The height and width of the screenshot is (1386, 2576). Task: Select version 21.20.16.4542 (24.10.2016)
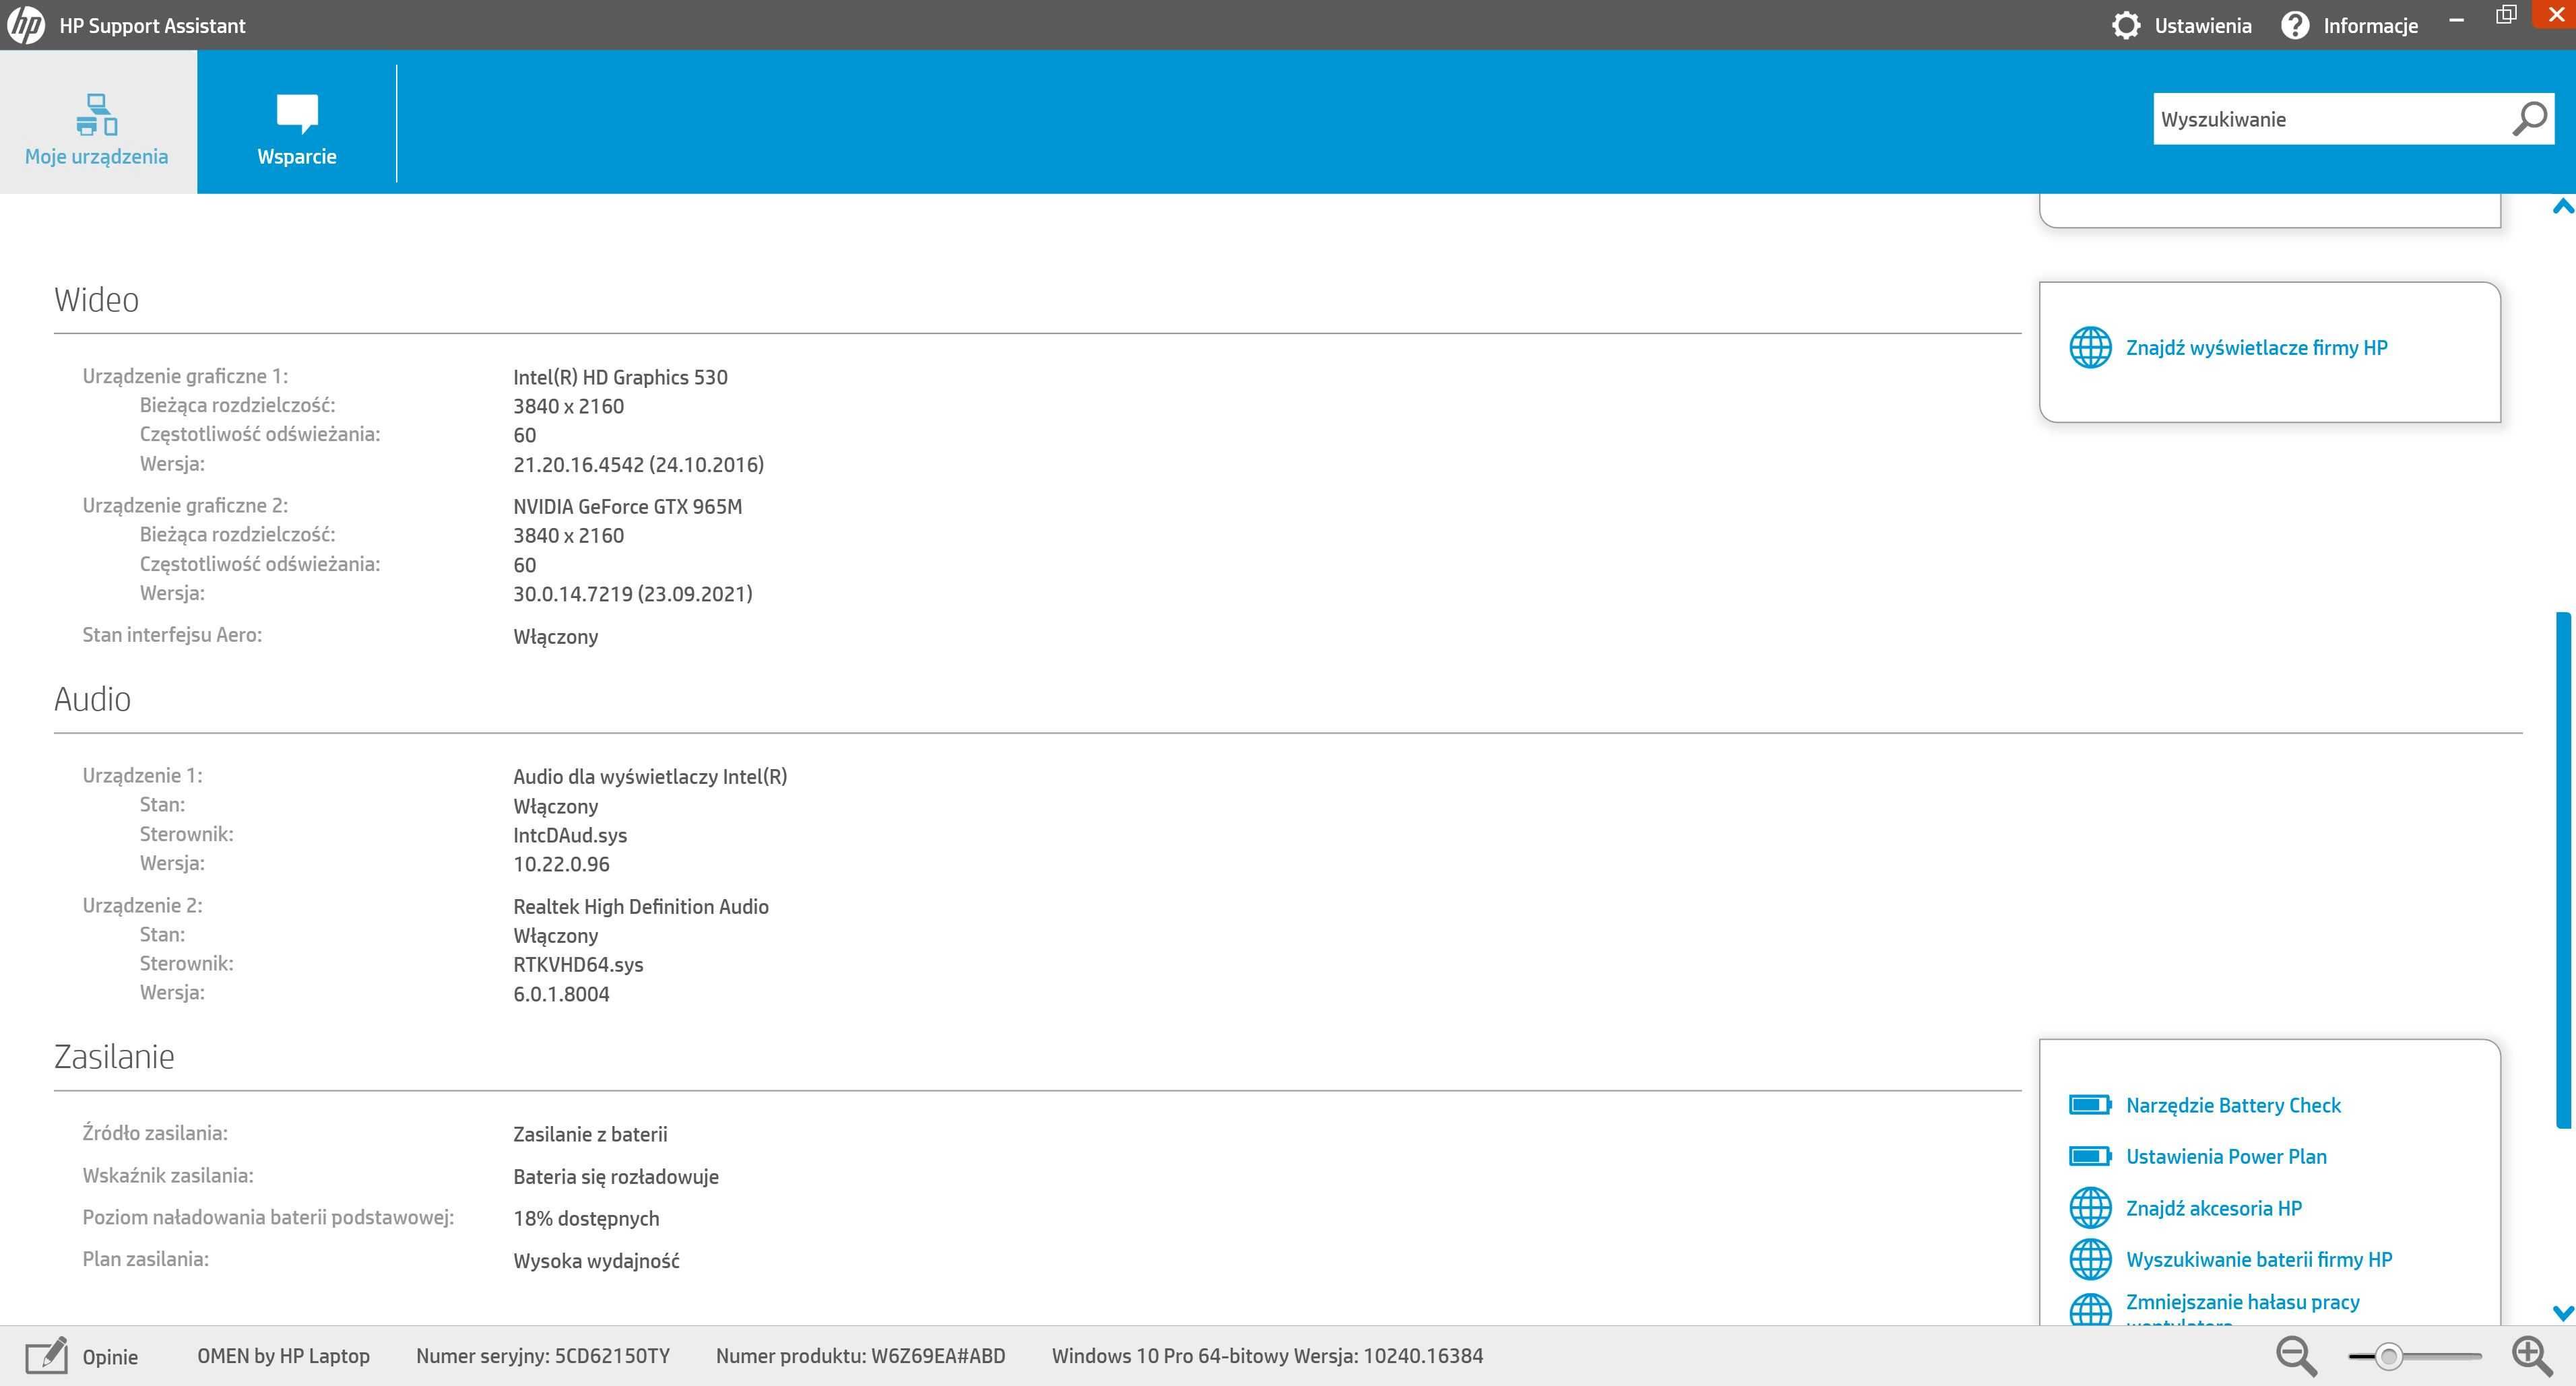click(x=638, y=464)
